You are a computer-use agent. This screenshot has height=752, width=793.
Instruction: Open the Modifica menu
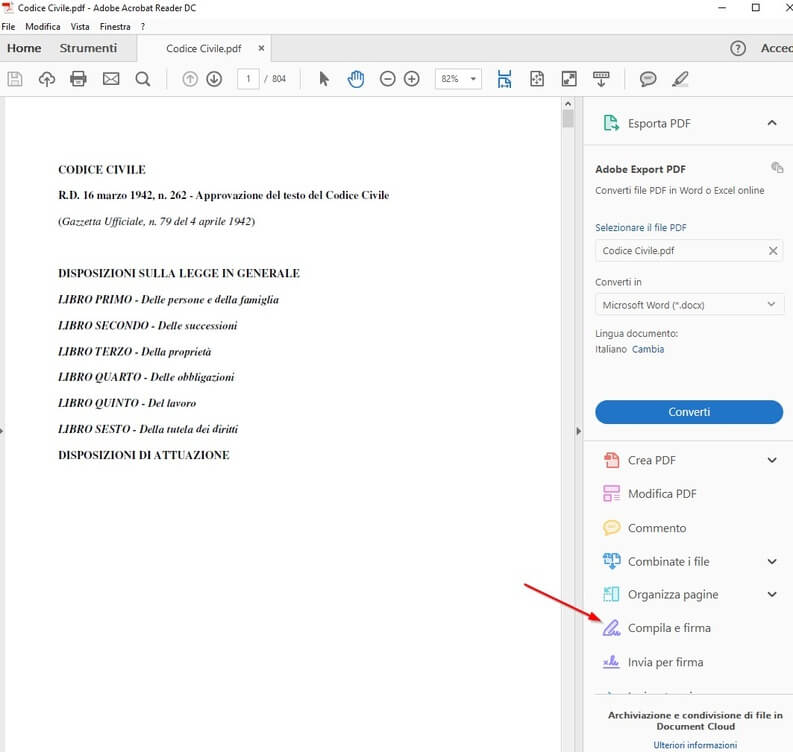click(43, 27)
